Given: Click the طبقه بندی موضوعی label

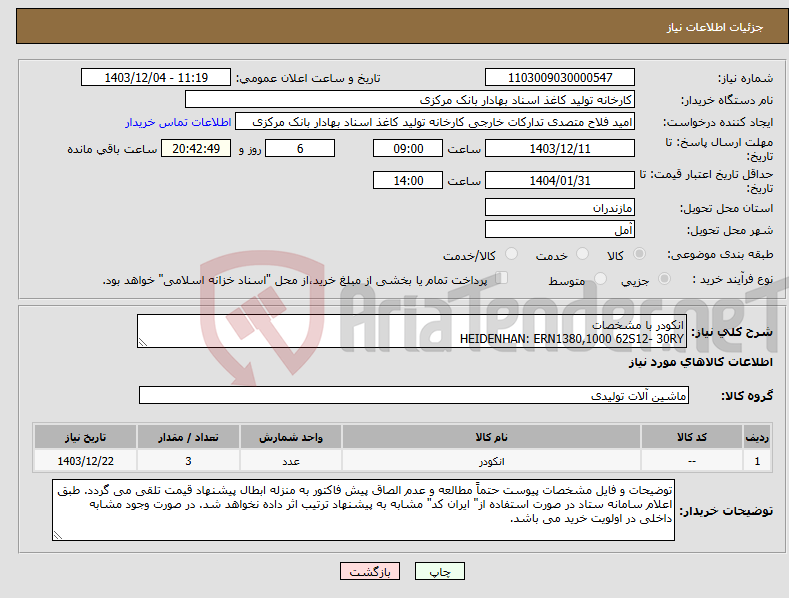Looking at the screenshot, I should pos(720,254).
